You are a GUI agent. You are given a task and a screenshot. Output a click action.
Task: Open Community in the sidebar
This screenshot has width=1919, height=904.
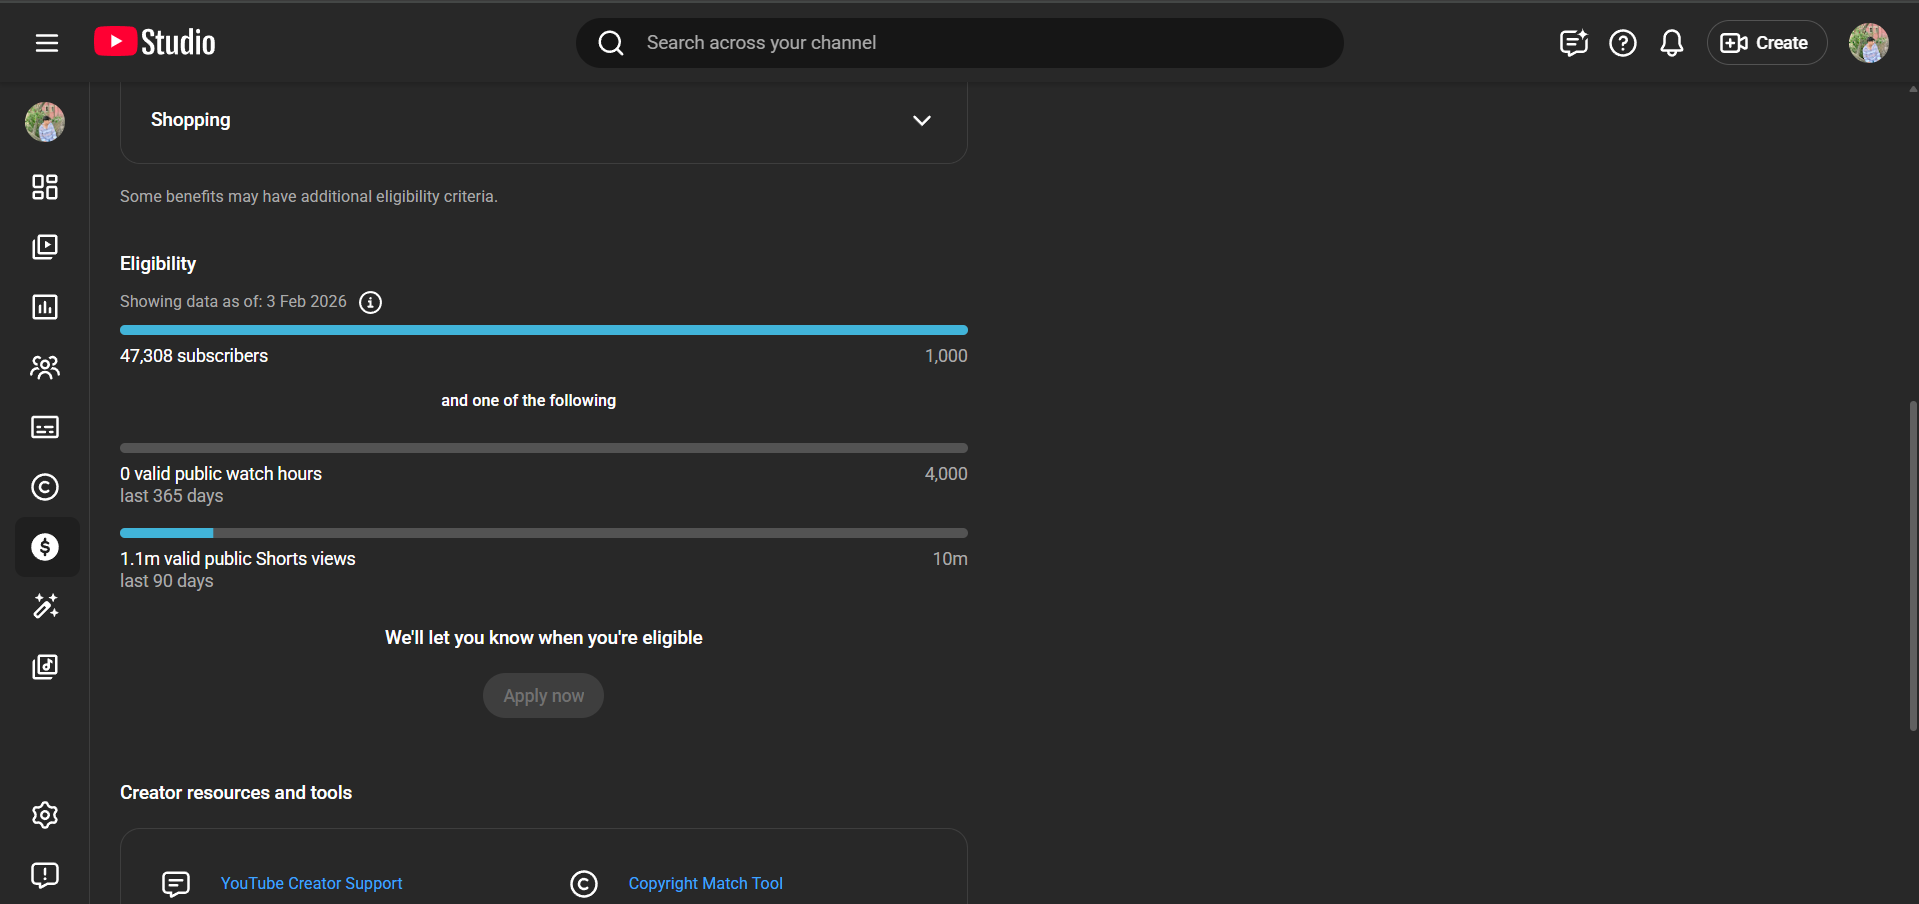tap(45, 367)
